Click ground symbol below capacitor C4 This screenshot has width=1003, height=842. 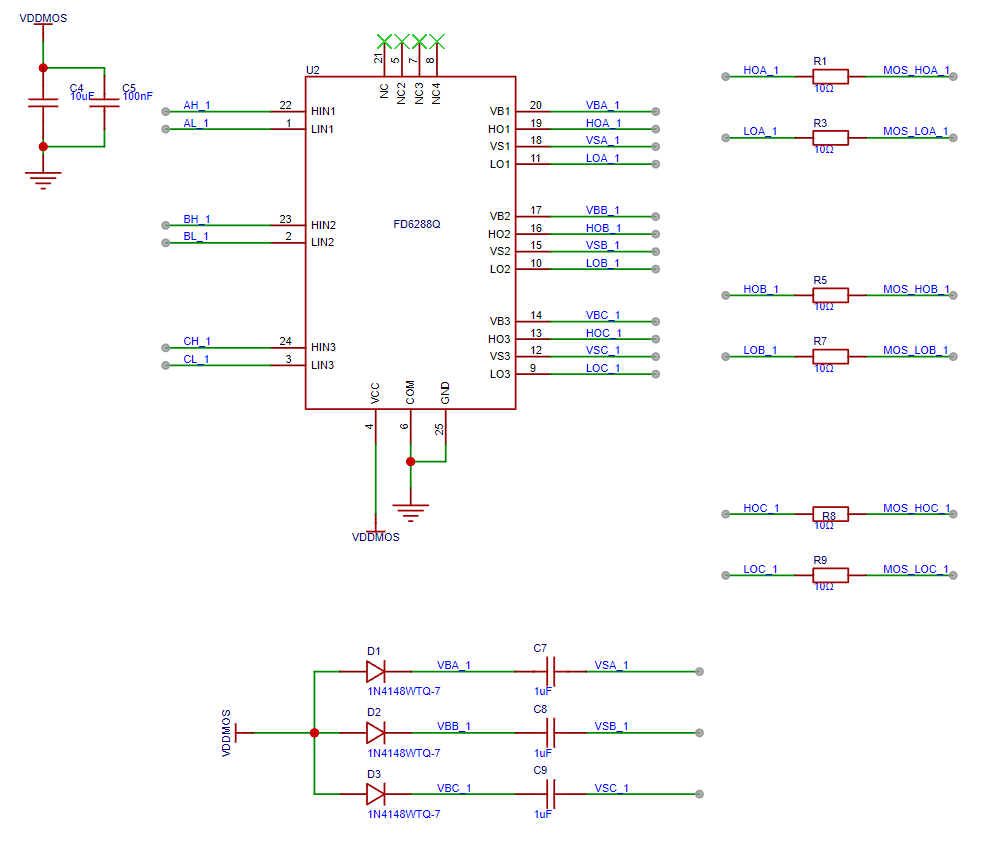(x=43, y=180)
